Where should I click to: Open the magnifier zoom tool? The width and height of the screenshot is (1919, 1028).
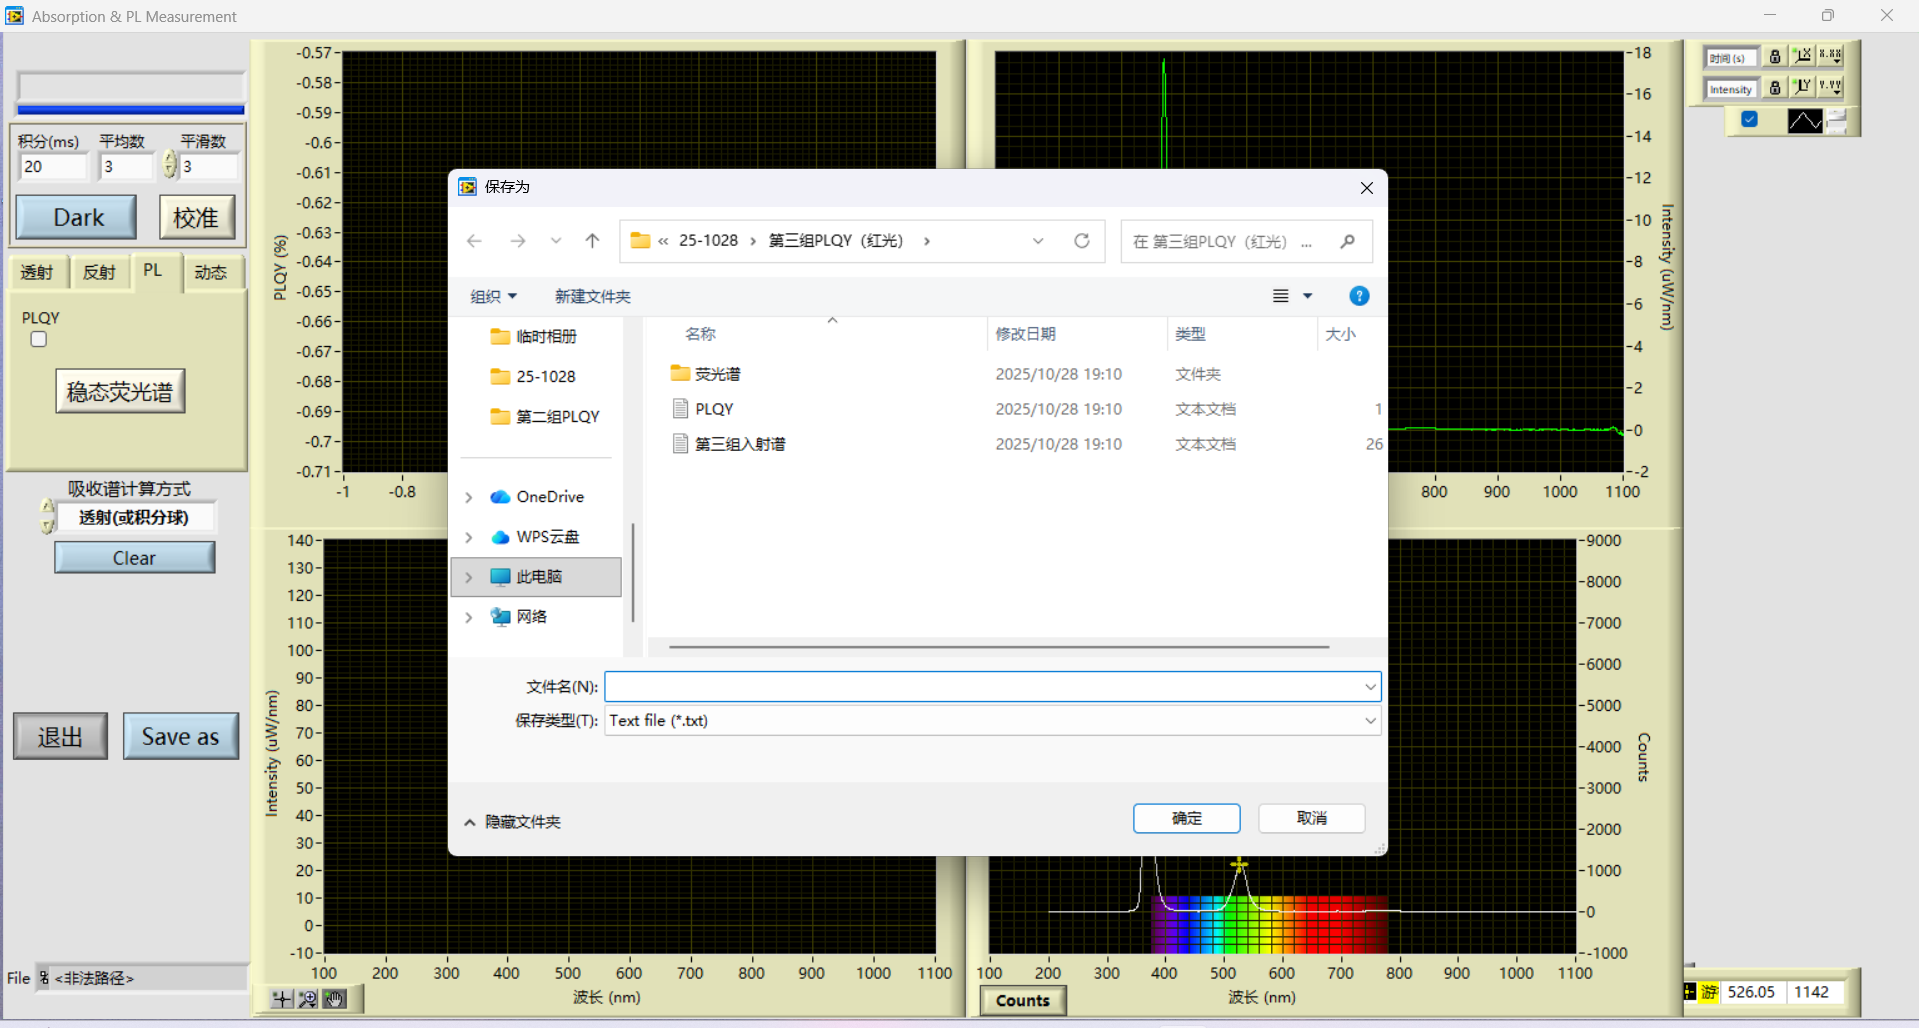pos(308,999)
